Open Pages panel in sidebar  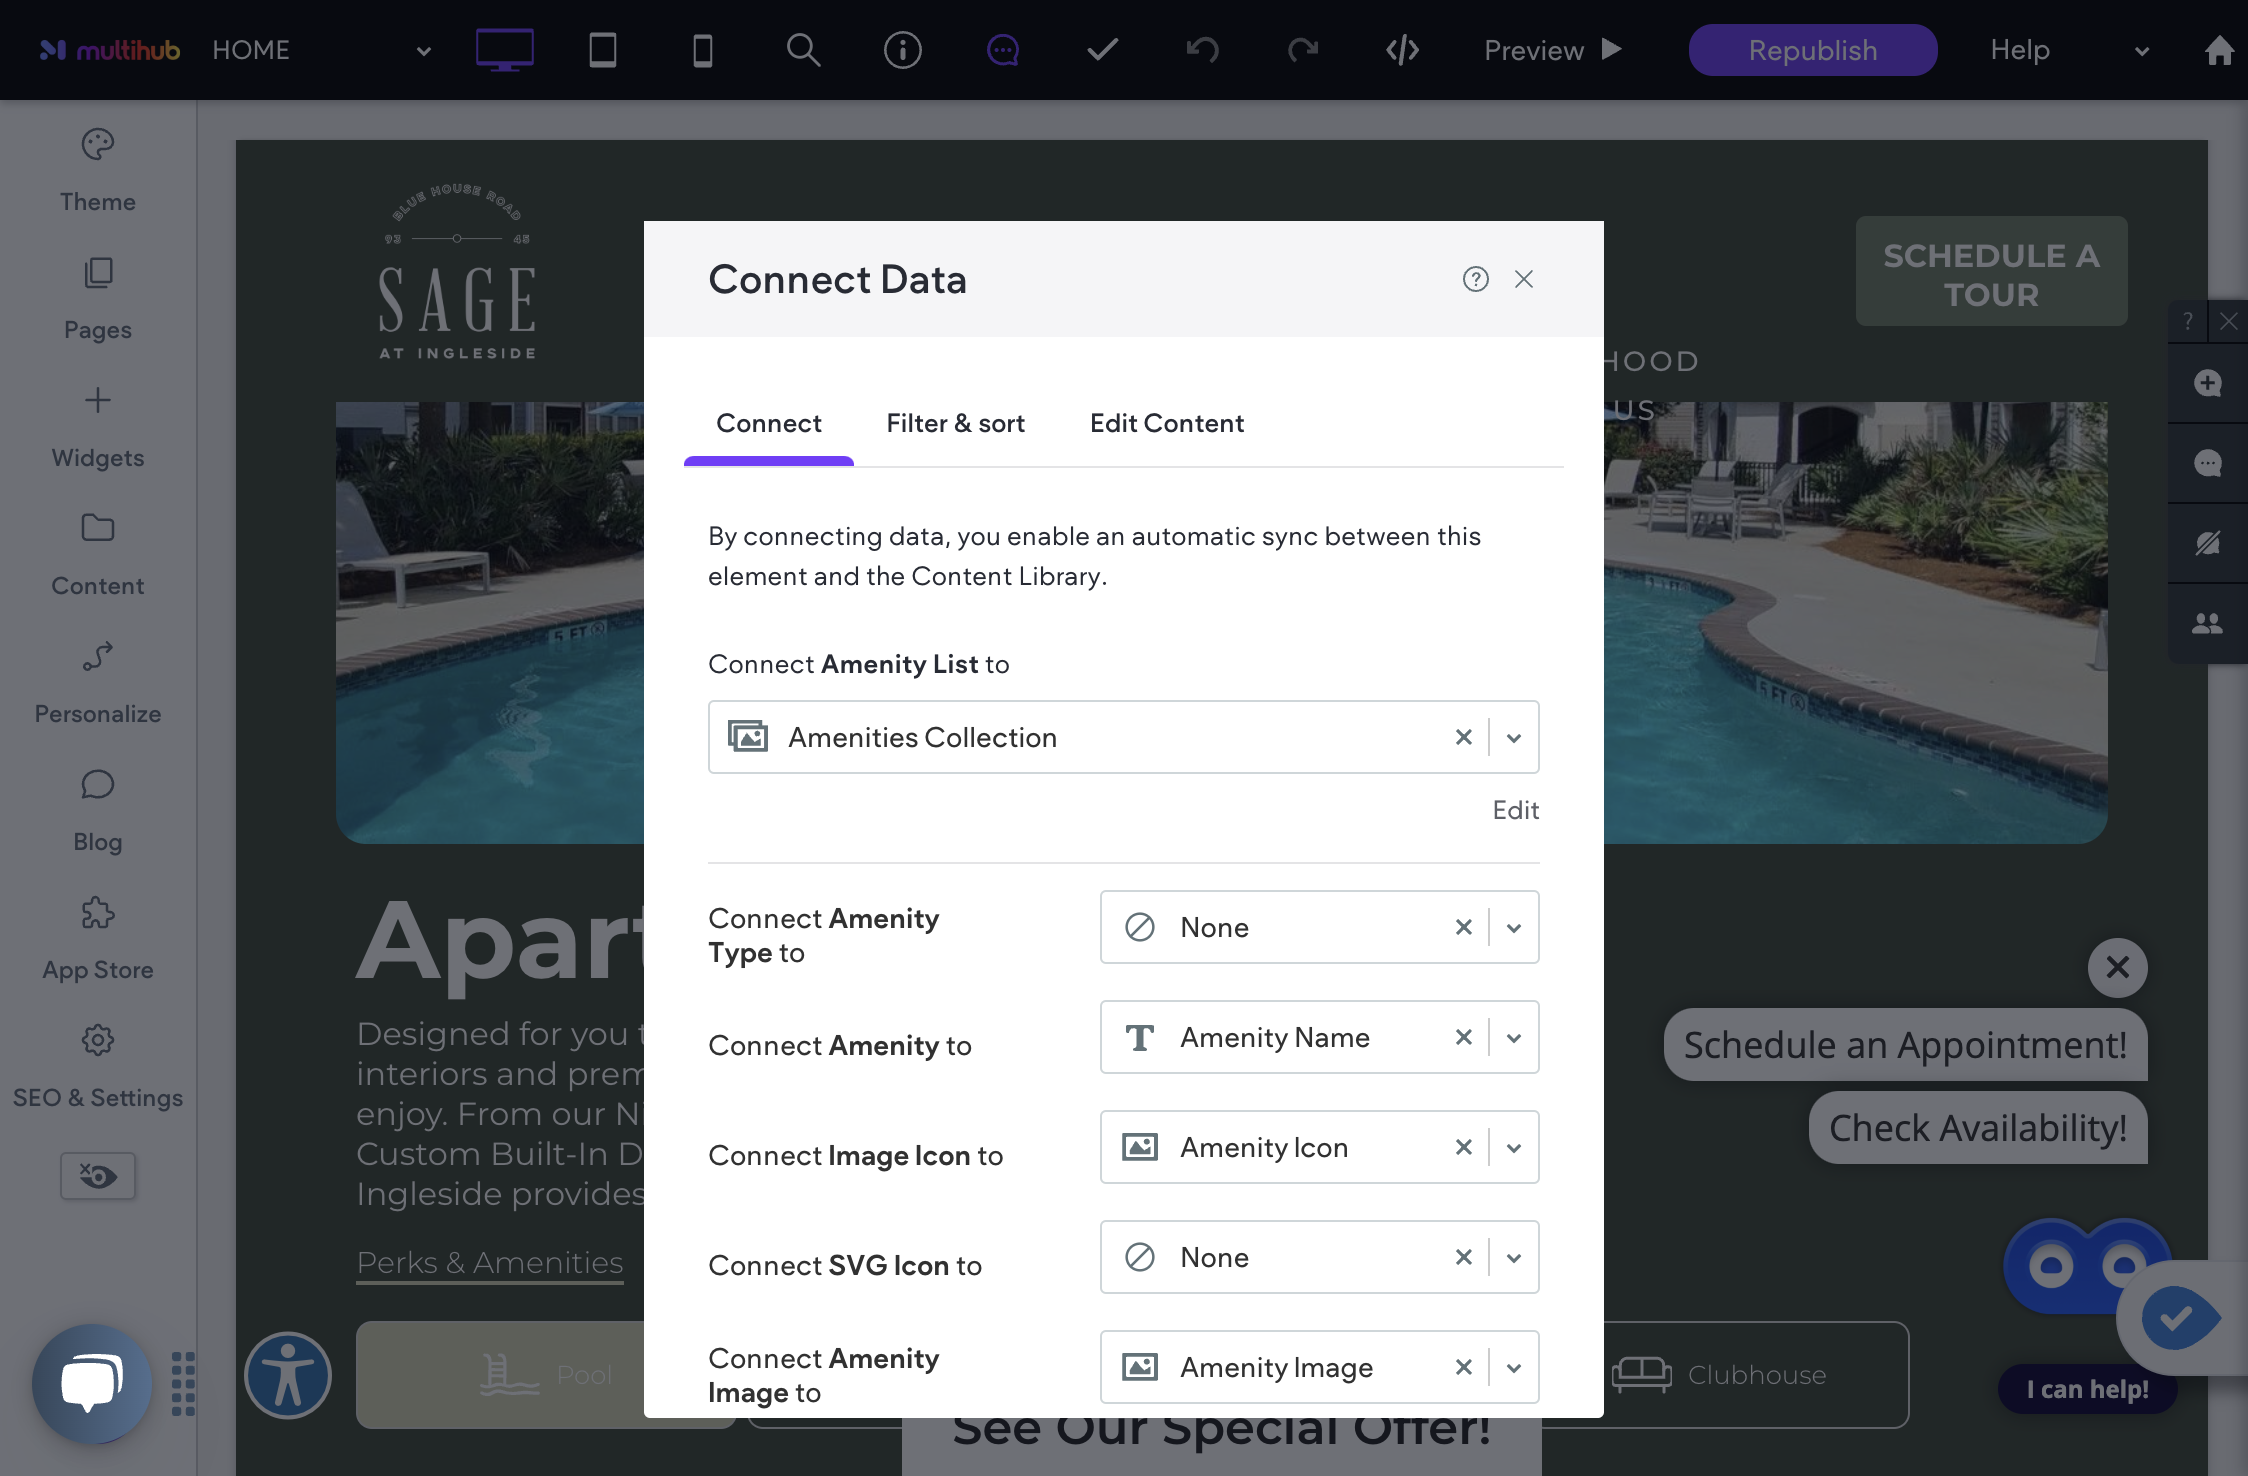tap(98, 299)
